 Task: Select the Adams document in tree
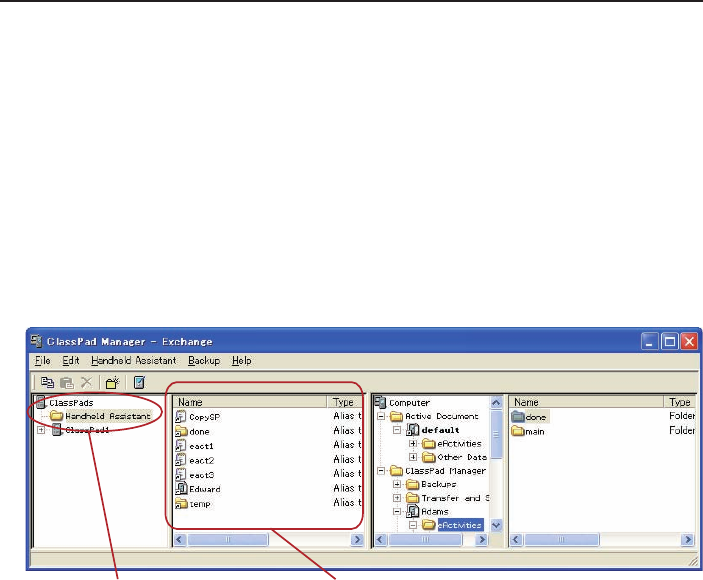tap(434, 511)
